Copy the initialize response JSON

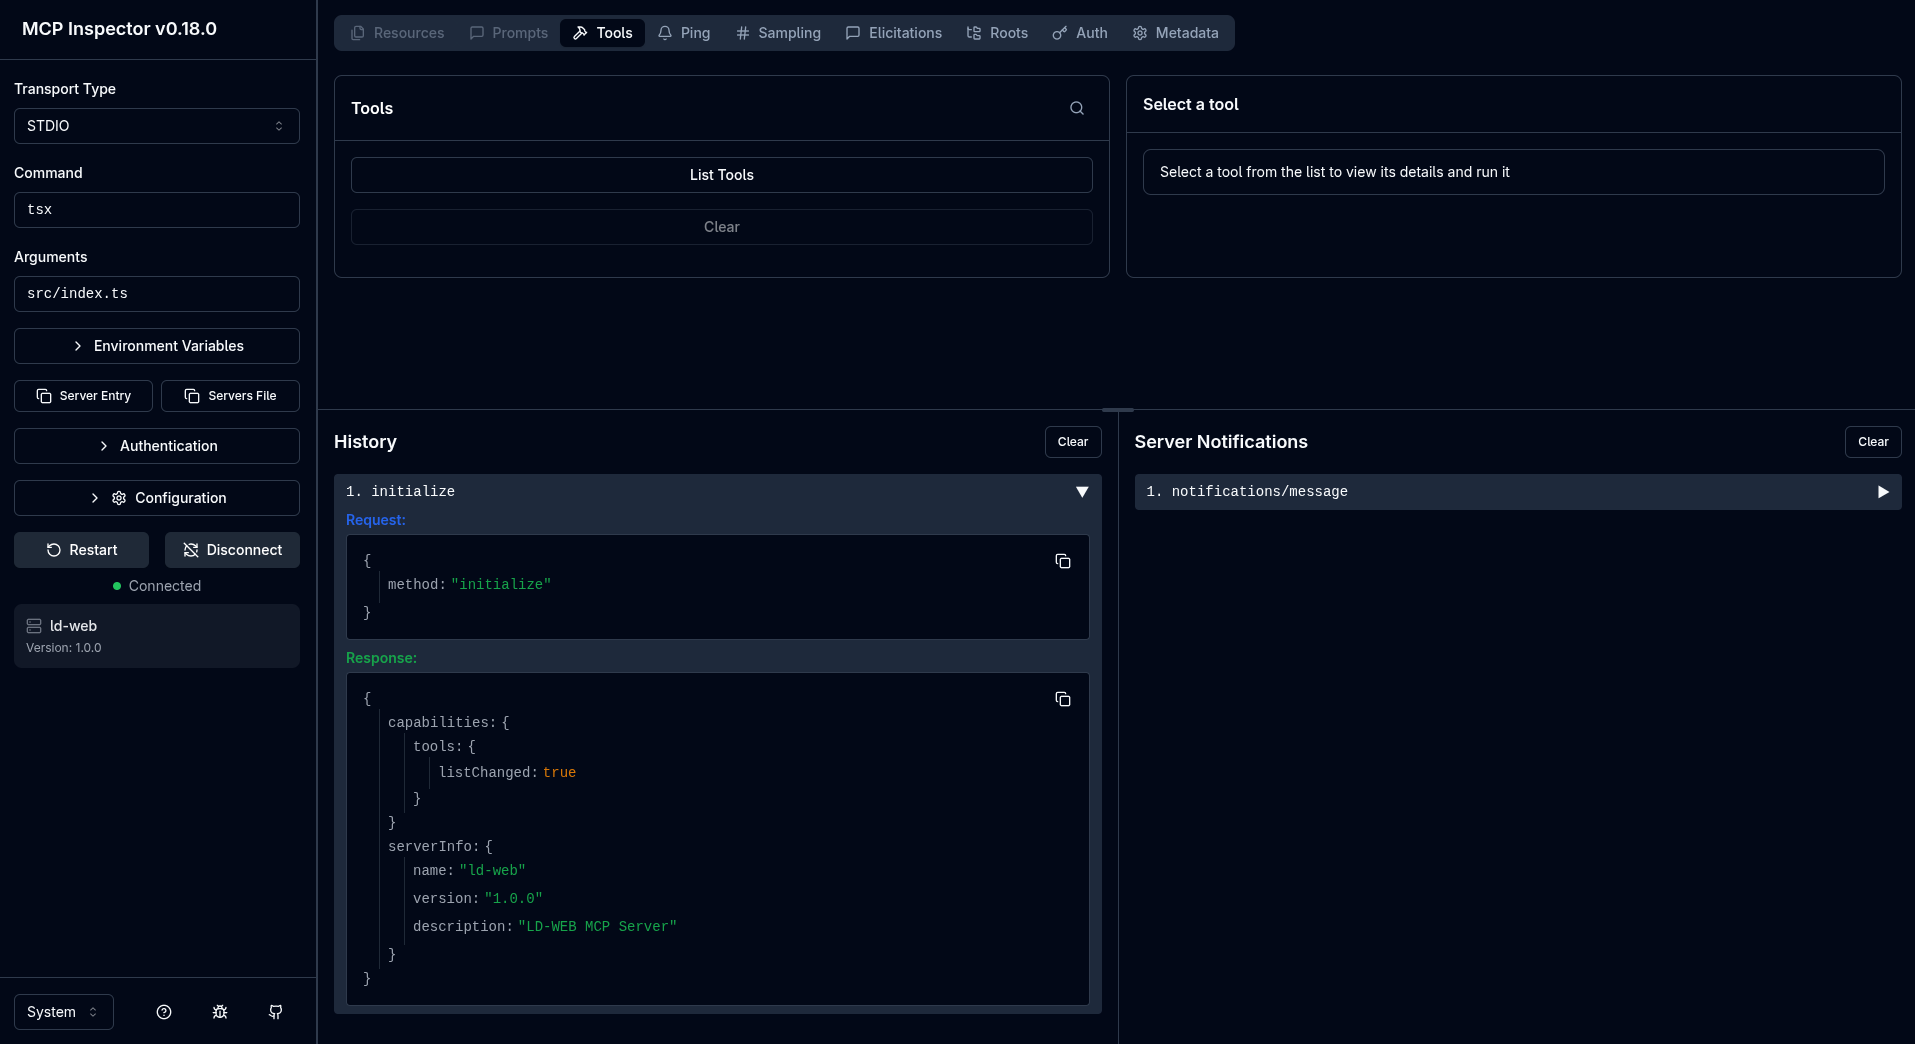(x=1062, y=699)
